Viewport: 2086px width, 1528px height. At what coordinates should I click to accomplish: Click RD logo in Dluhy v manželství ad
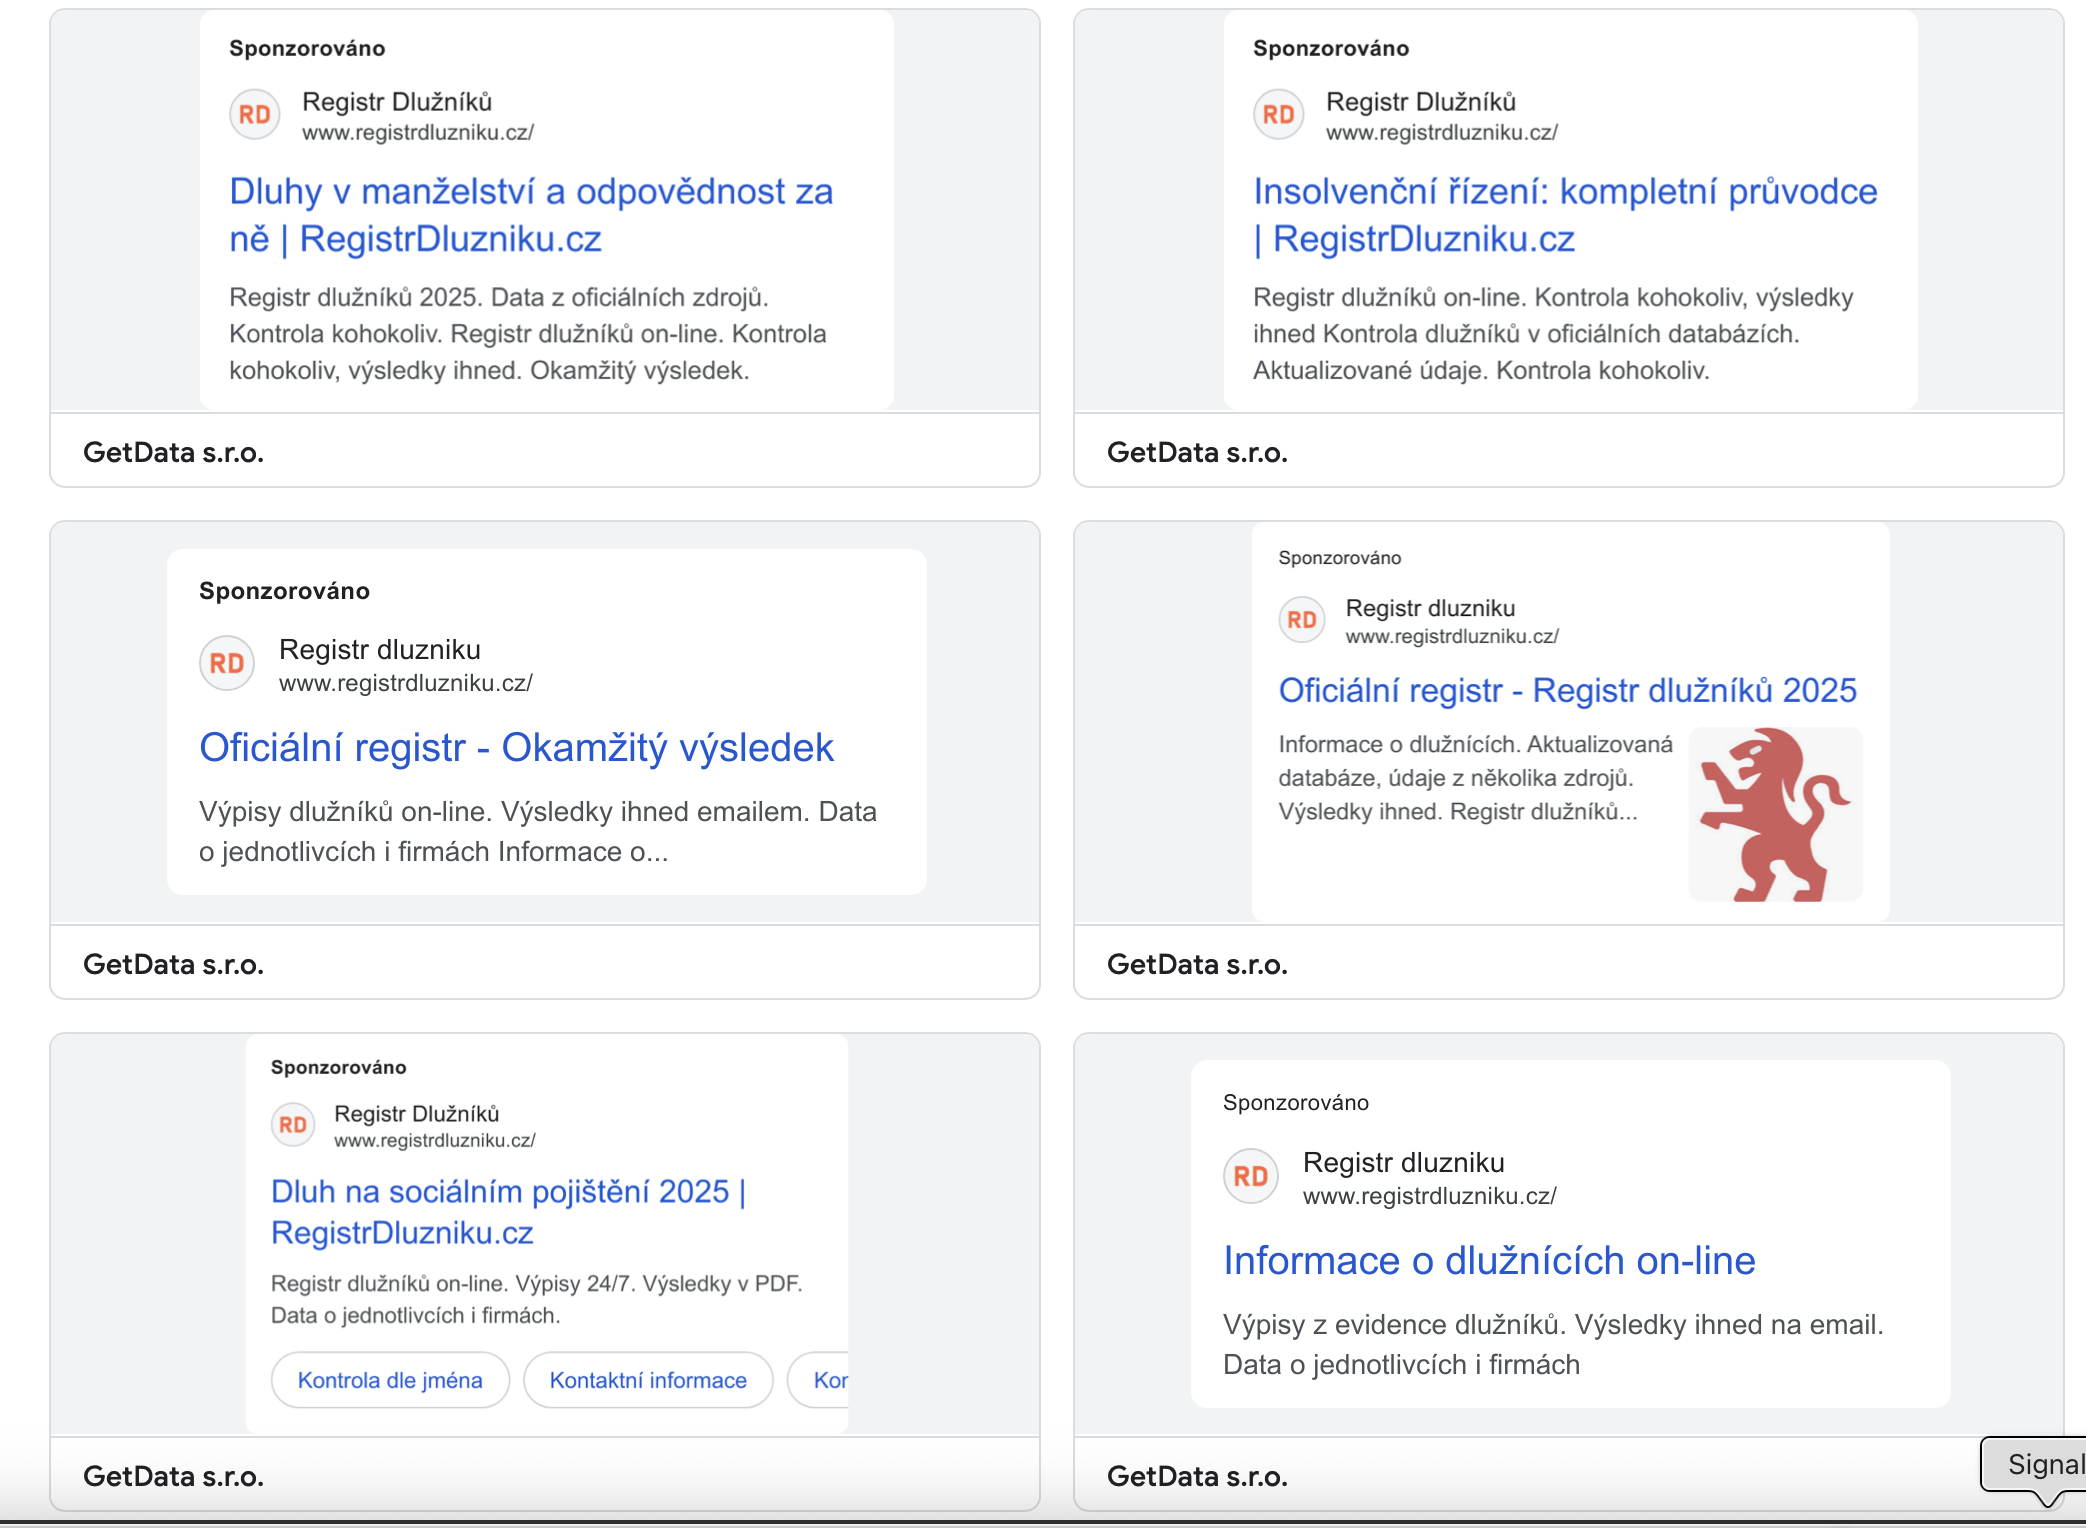(x=255, y=115)
